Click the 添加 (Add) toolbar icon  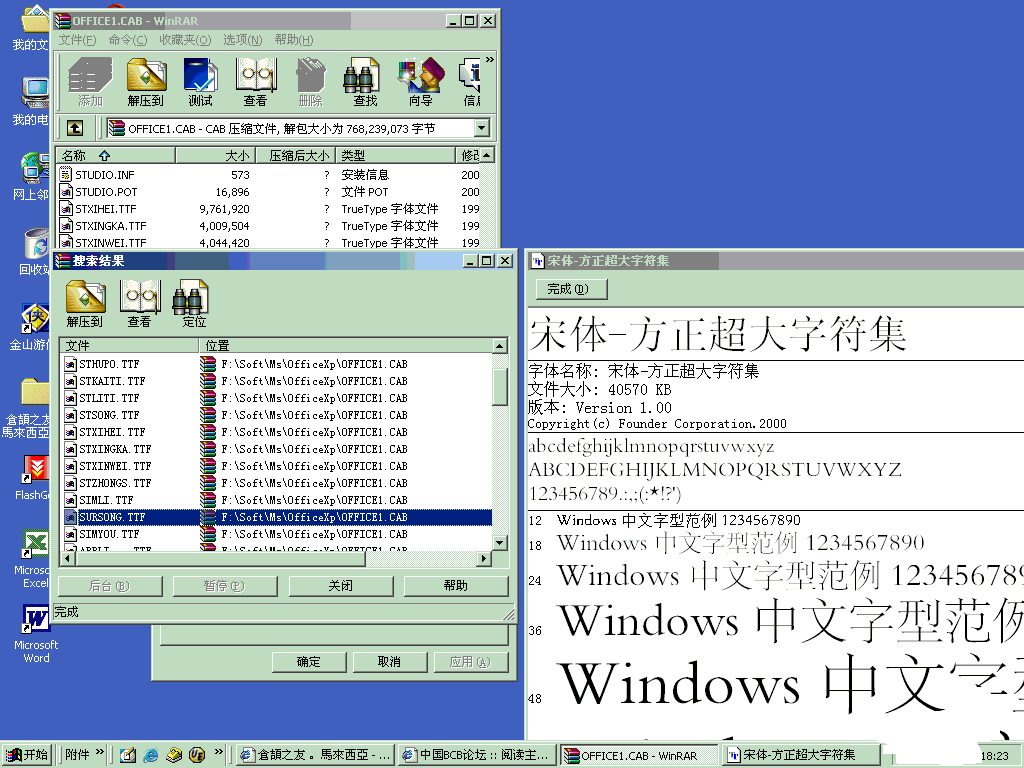coord(91,82)
